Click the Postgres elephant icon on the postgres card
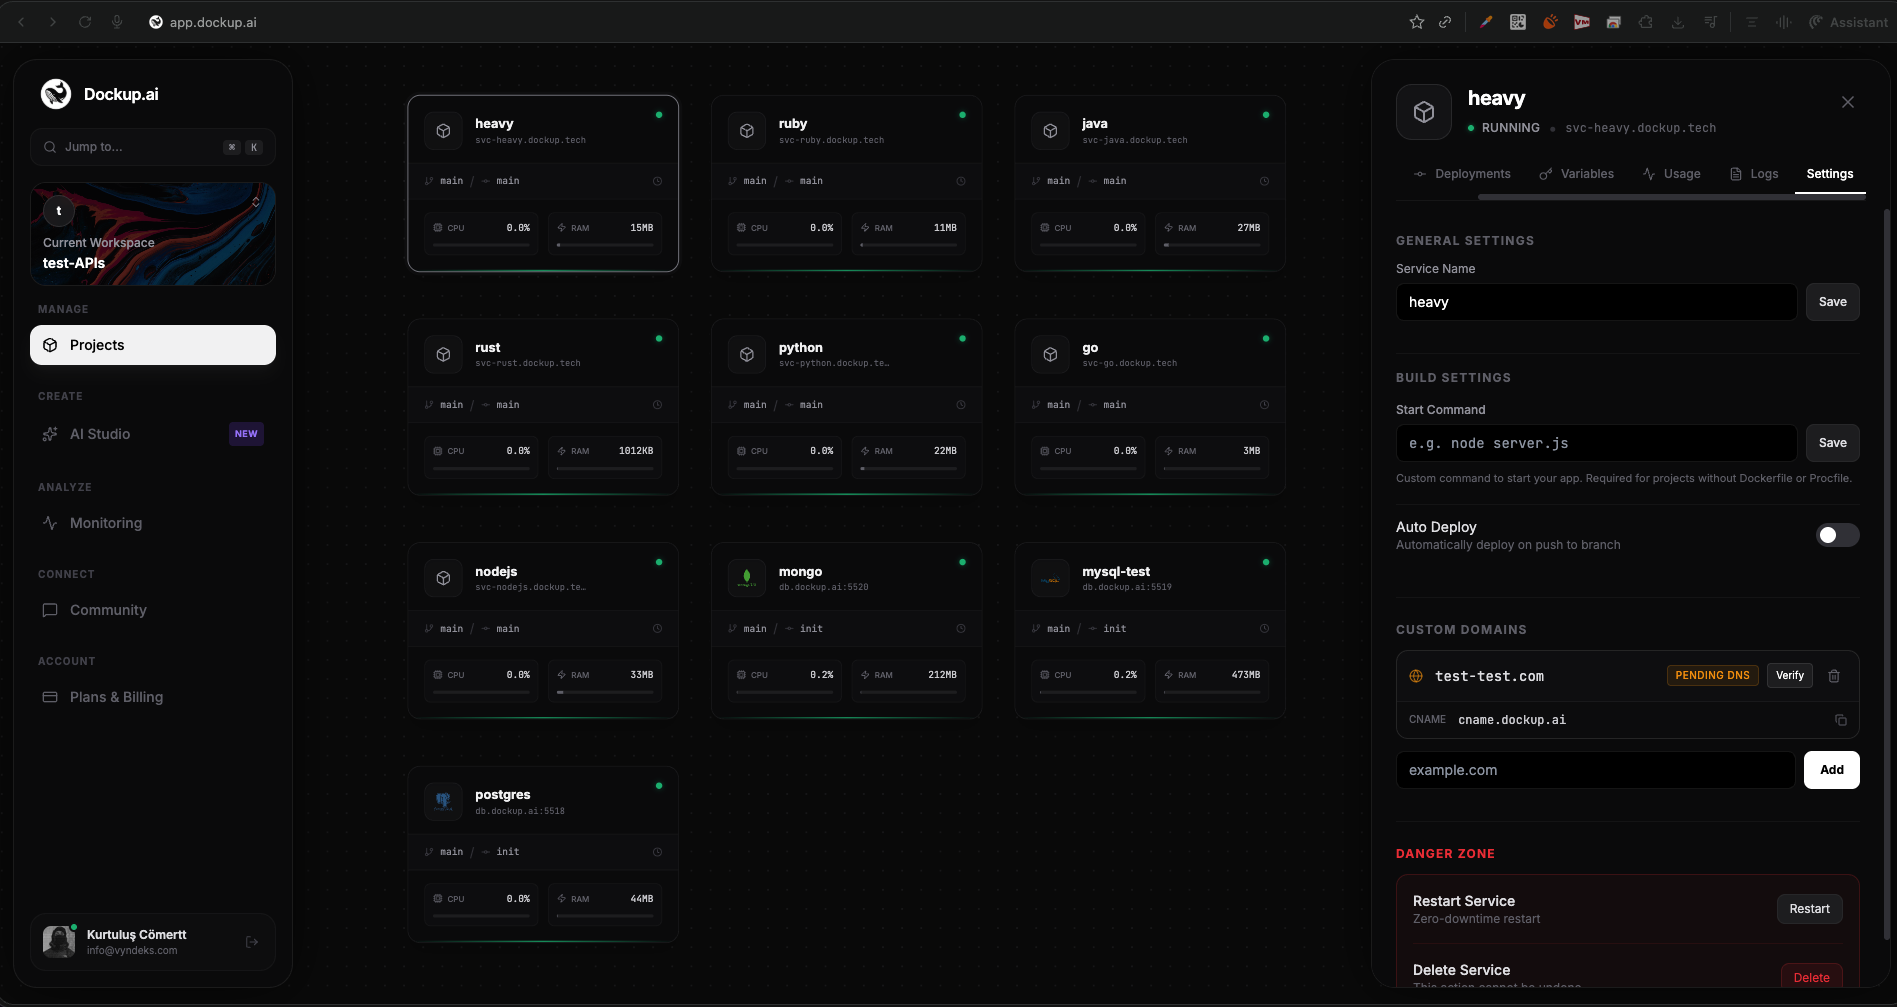 [x=443, y=800]
